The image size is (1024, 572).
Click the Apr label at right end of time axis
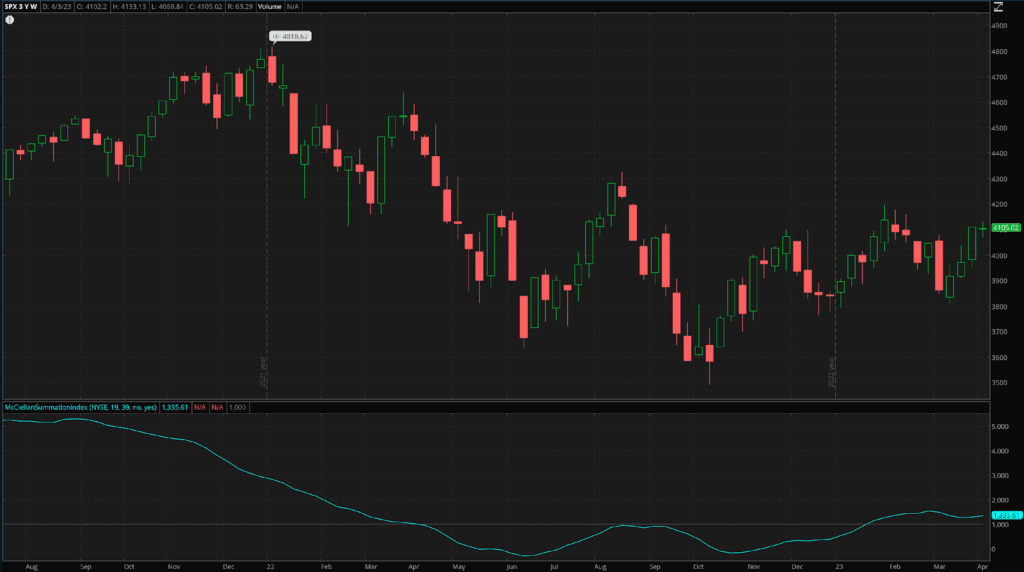coord(983,567)
